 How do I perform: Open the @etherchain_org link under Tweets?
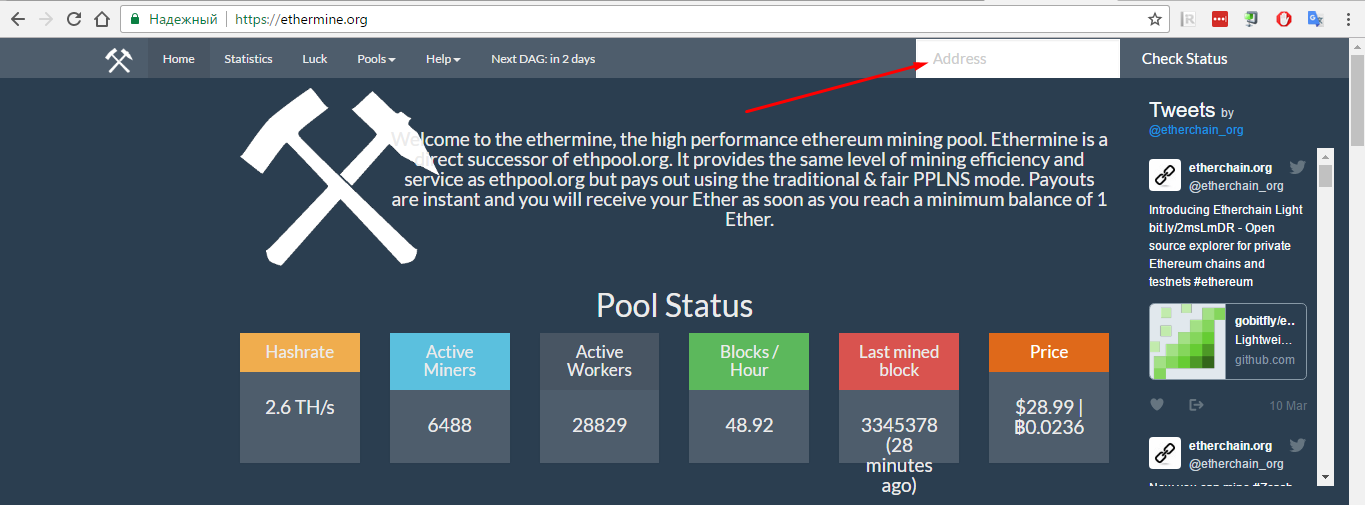[x=1196, y=130]
